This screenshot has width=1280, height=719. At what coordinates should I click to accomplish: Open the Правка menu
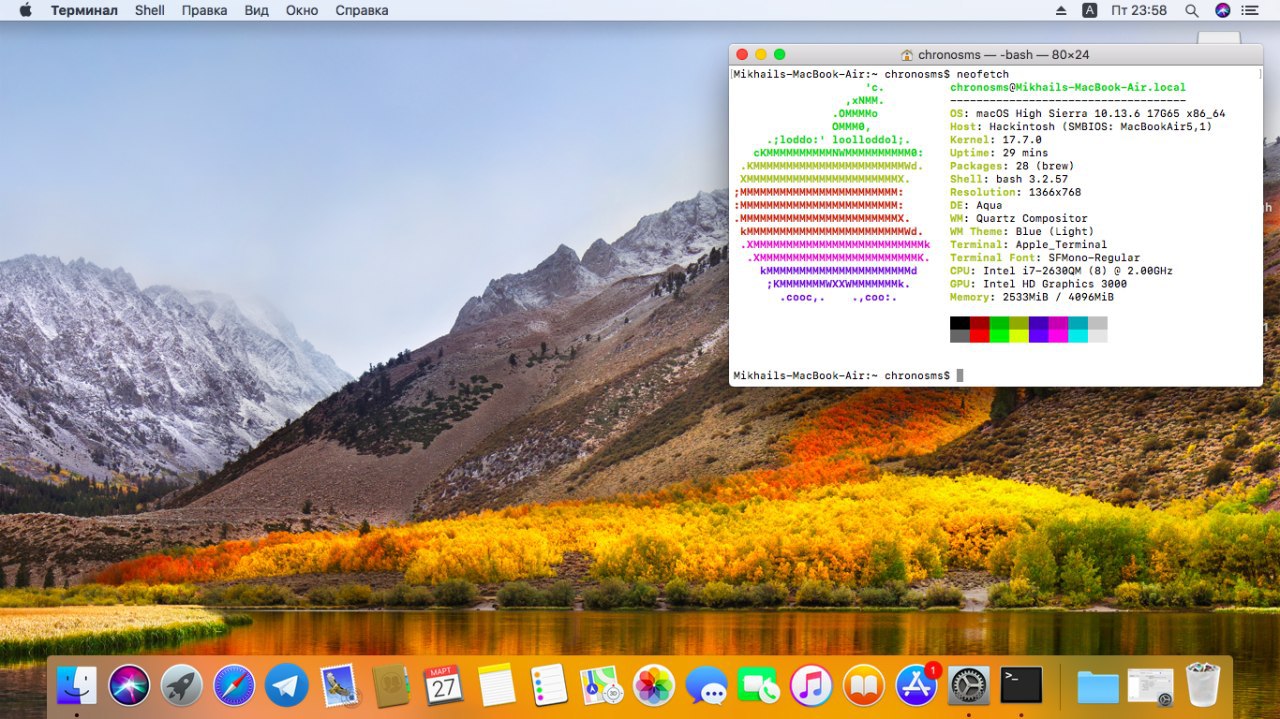204,10
